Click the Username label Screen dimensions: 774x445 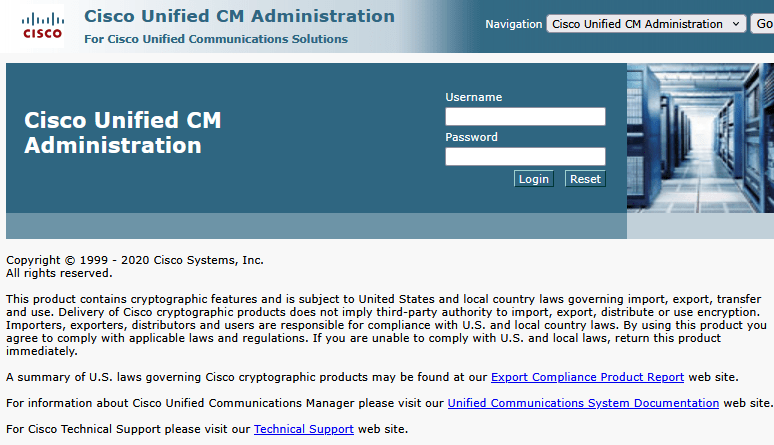click(474, 97)
